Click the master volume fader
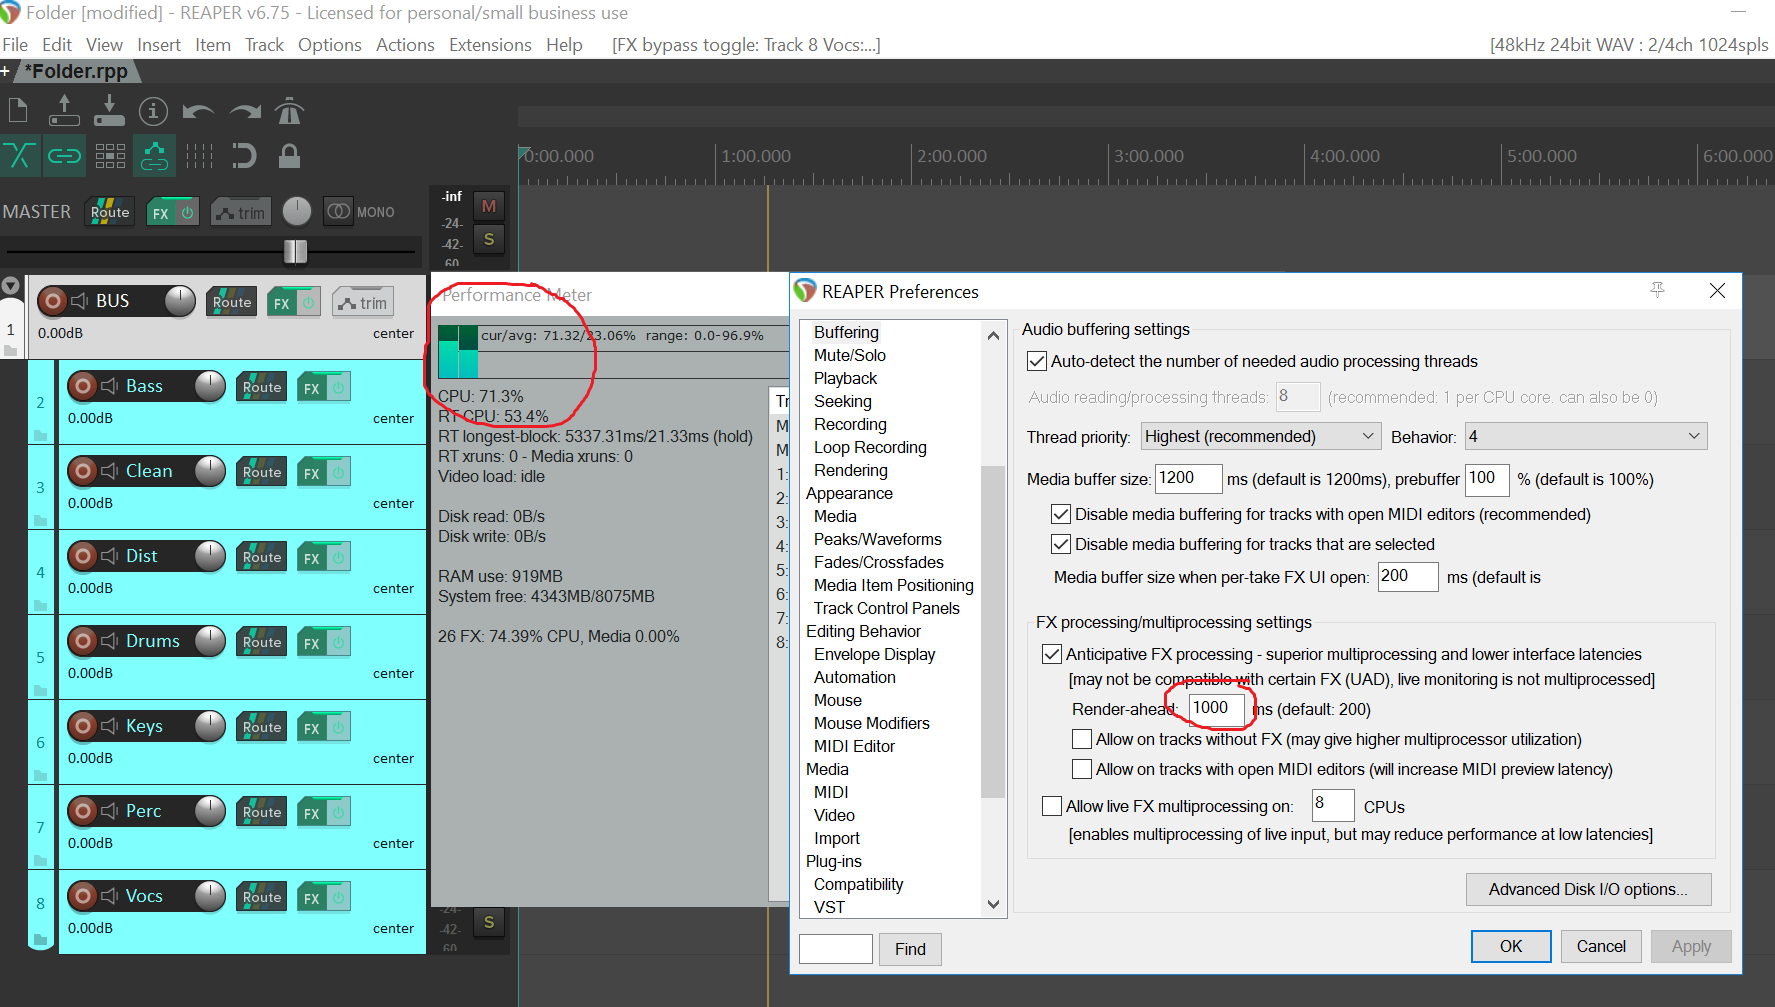This screenshot has width=1775, height=1007. 295,251
